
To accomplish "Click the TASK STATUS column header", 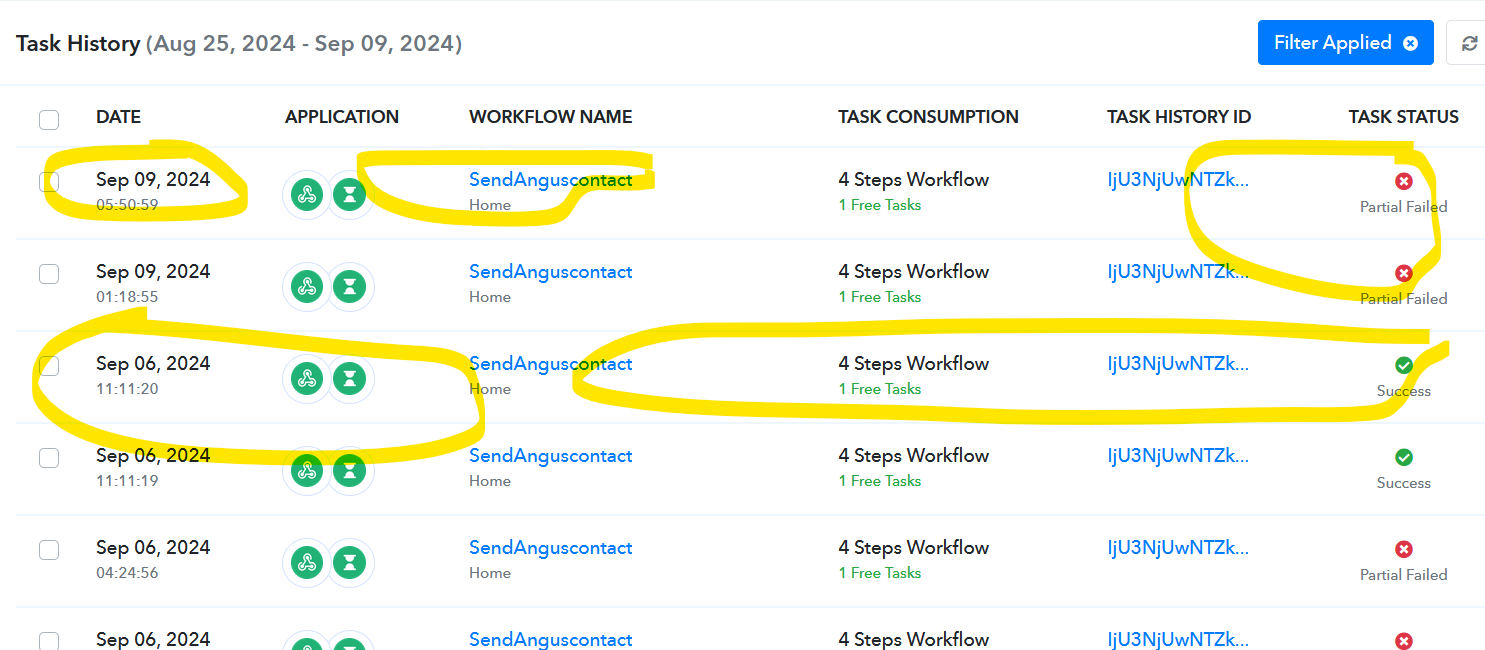I will point(1403,117).
